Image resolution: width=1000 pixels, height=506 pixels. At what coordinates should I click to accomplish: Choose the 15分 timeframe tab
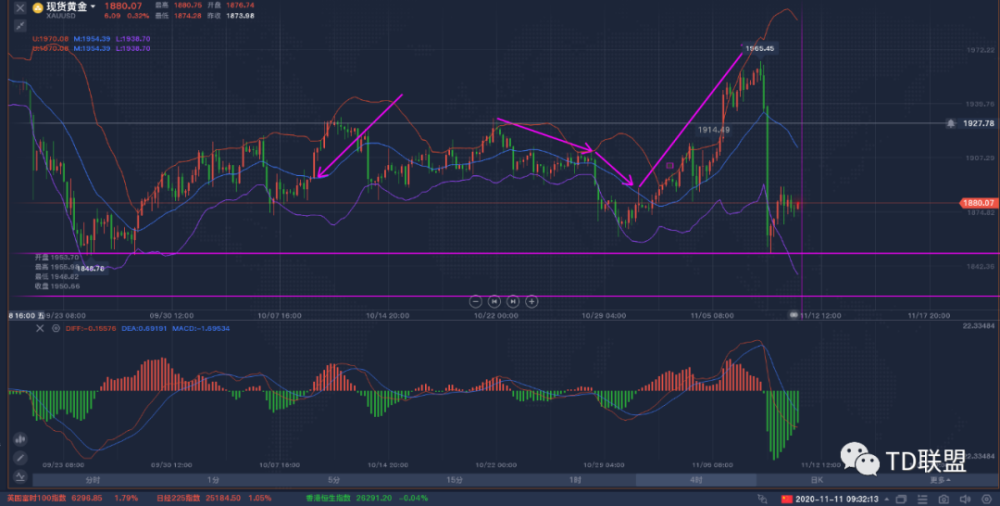point(454,480)
